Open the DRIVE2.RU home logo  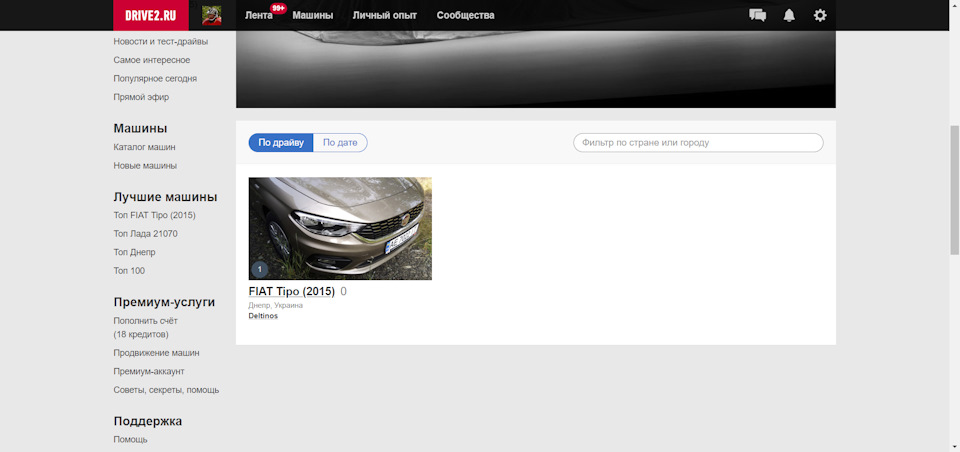[x=151, y=15]
